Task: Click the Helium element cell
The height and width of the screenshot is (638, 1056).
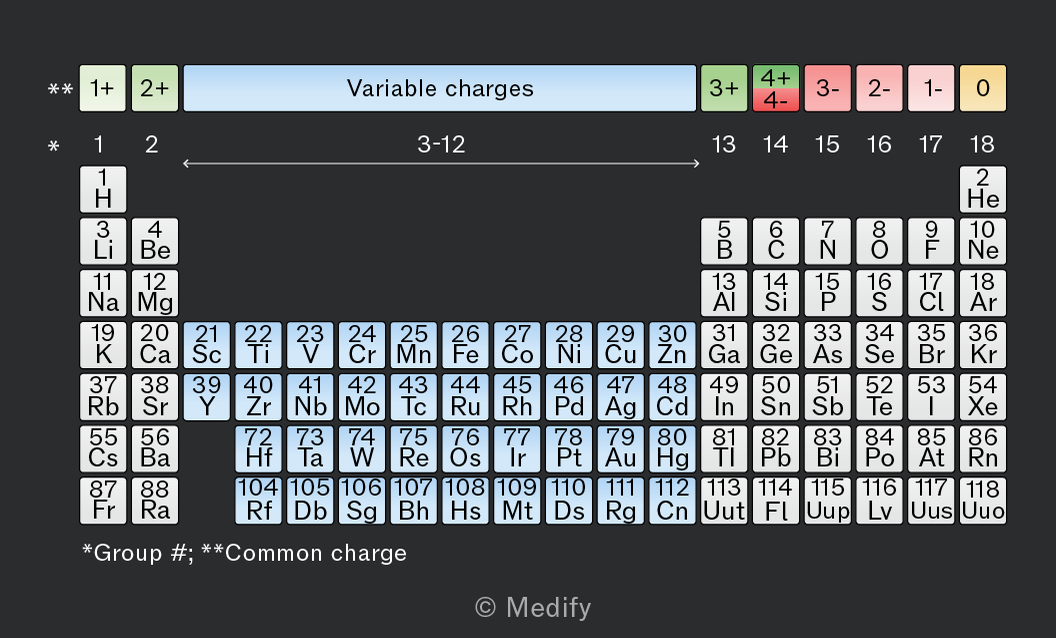Action: pyautogui.click(x=983, y=189)
